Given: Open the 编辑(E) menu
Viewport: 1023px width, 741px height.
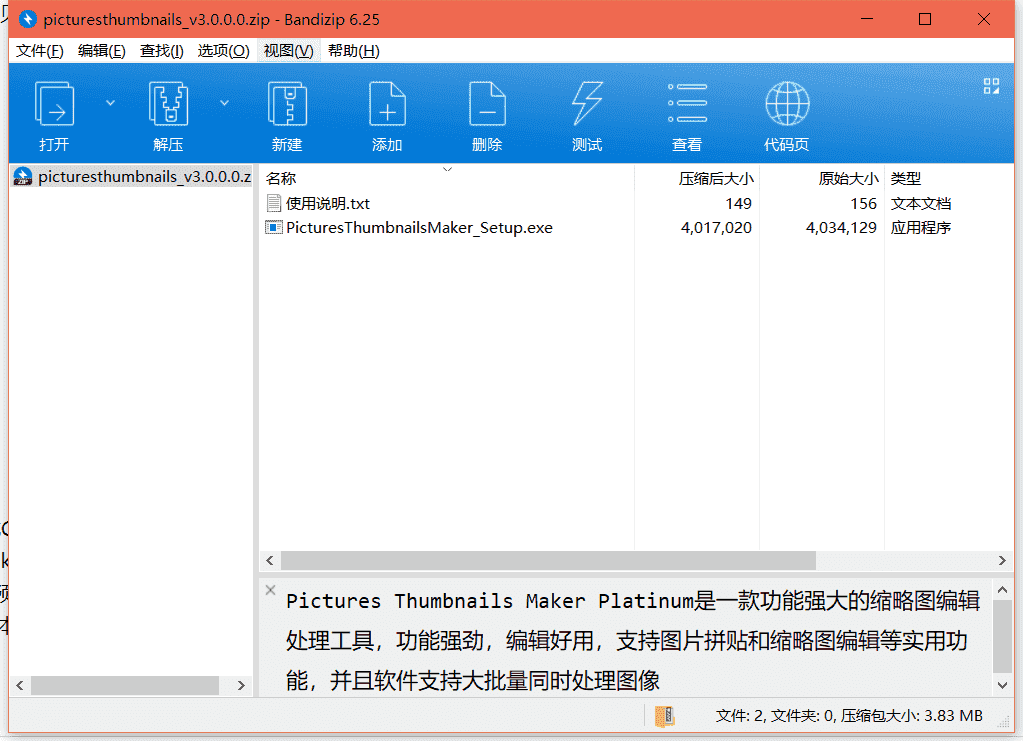Looking at the screenshot, I should click(x=101, y=51).
